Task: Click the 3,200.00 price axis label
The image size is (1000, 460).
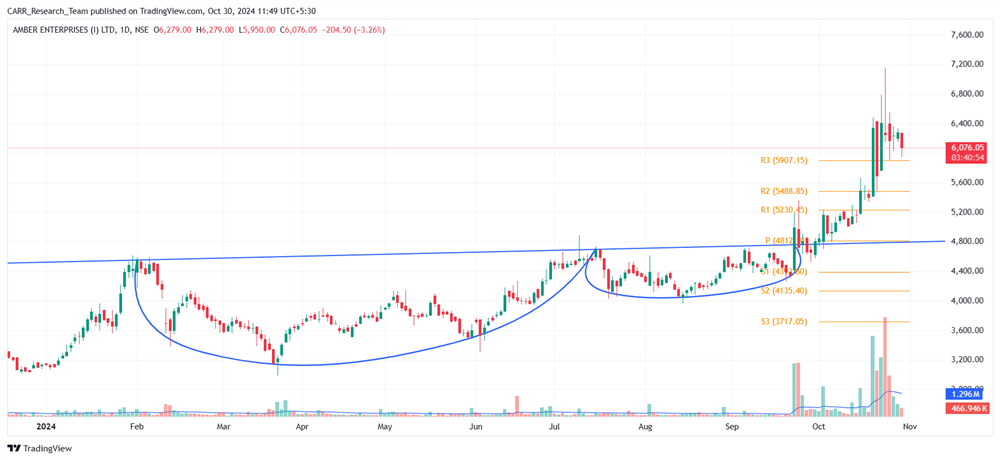Action: click(967, 360)
